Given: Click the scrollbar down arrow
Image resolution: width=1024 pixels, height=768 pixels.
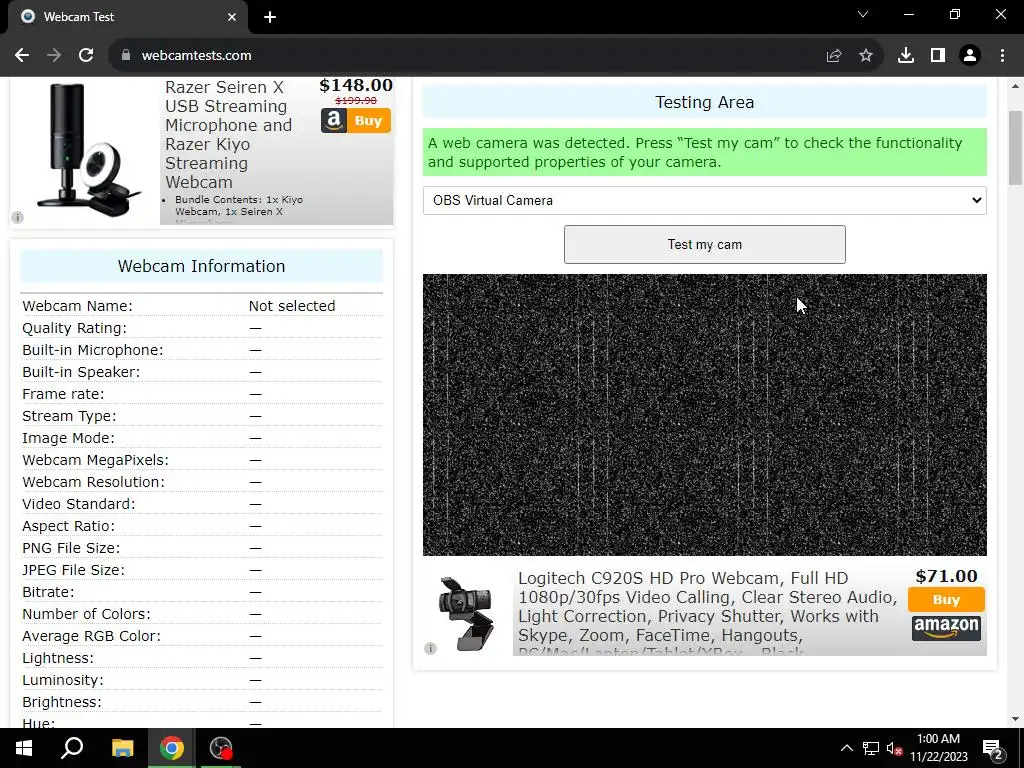Looking at the screenshot, I should click(x=1015, y=719).
